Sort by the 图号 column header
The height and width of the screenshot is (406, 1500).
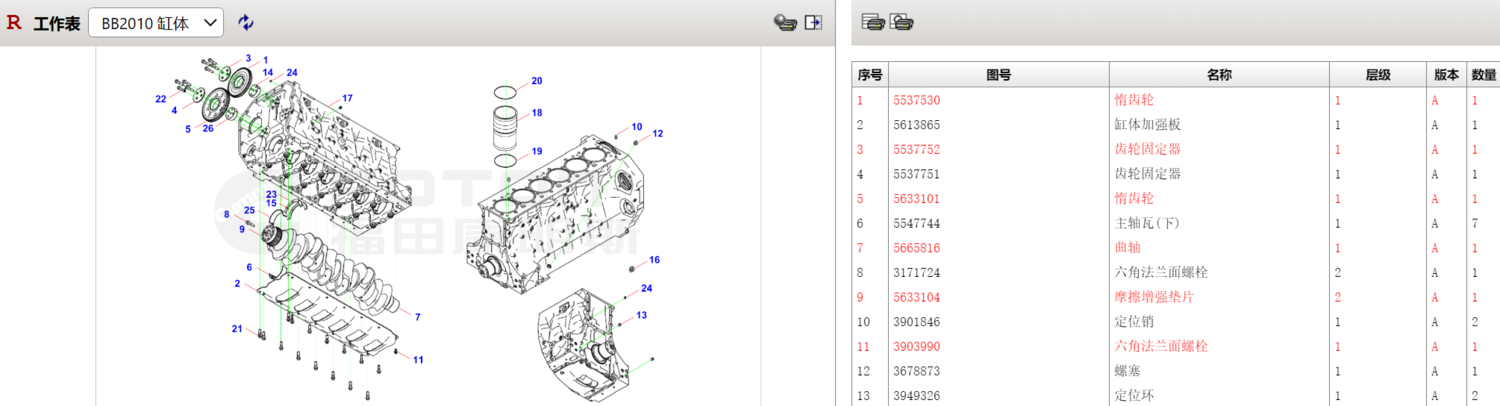click(998, 75)
